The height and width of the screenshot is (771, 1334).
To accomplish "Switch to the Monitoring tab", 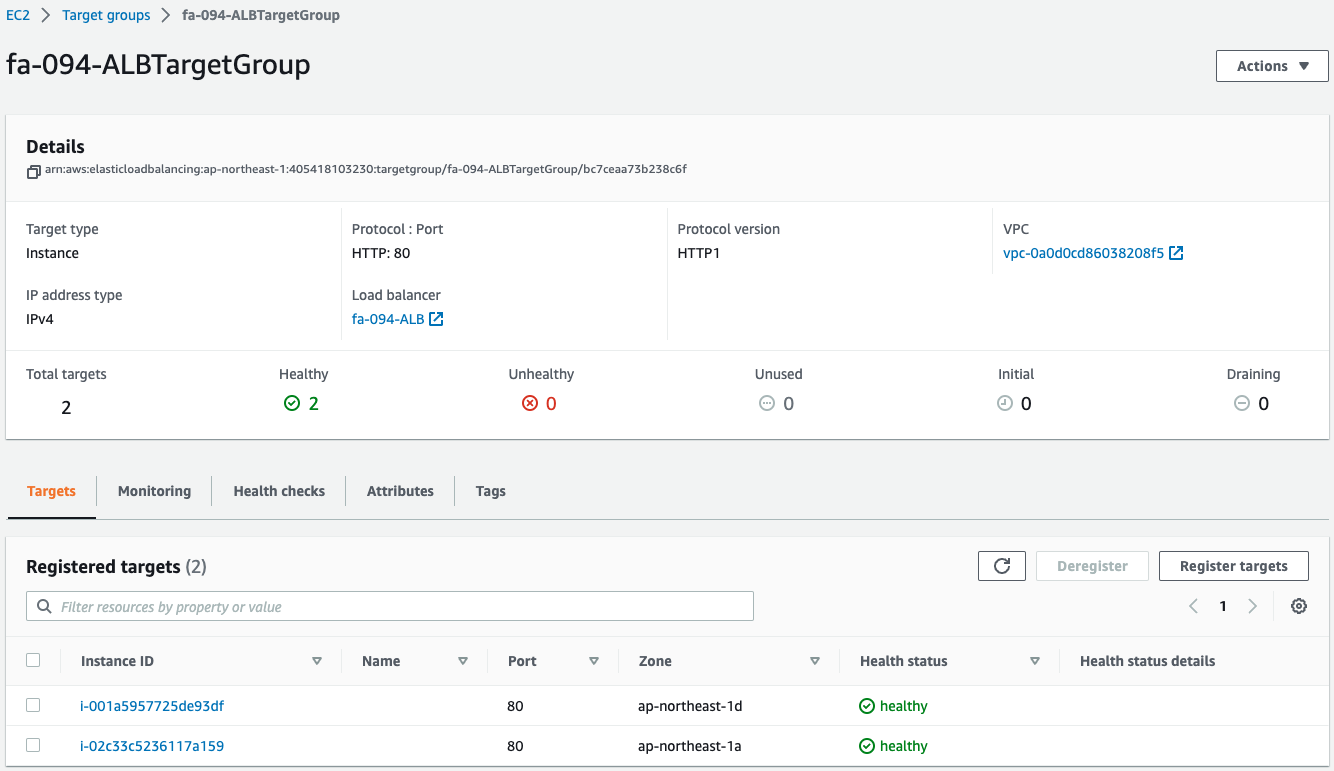I will (x=154, y=491).
